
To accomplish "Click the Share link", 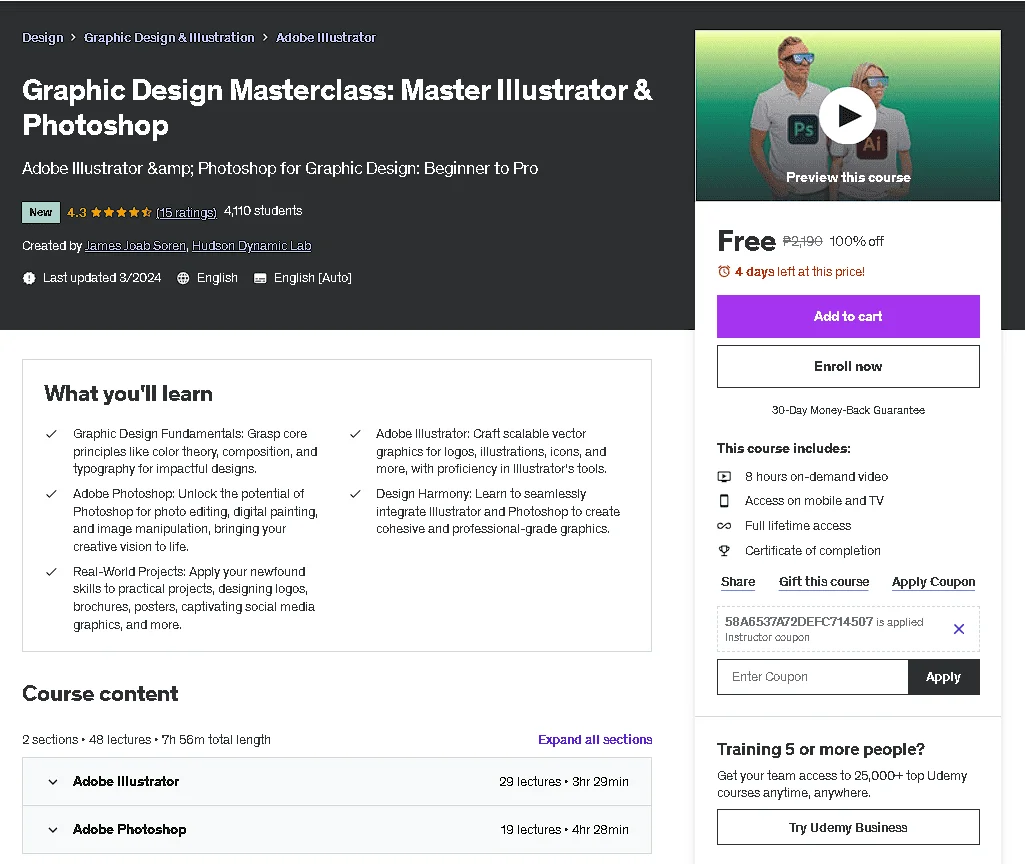I will point(738,582).
